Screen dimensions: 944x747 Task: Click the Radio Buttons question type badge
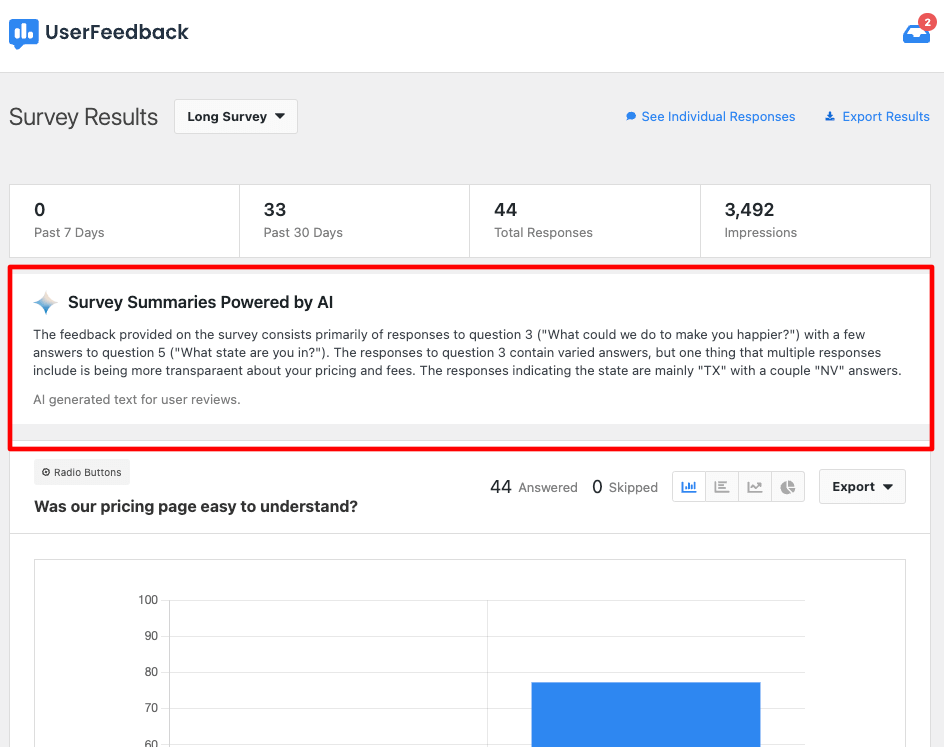pos(82,472)
